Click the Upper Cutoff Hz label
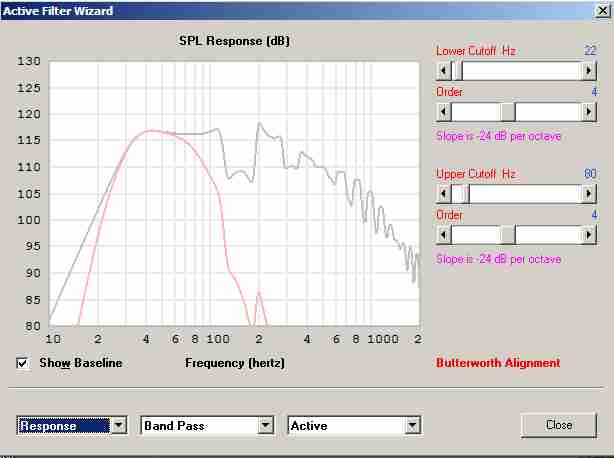The image size is (614, 458). (x=476, y=173)
